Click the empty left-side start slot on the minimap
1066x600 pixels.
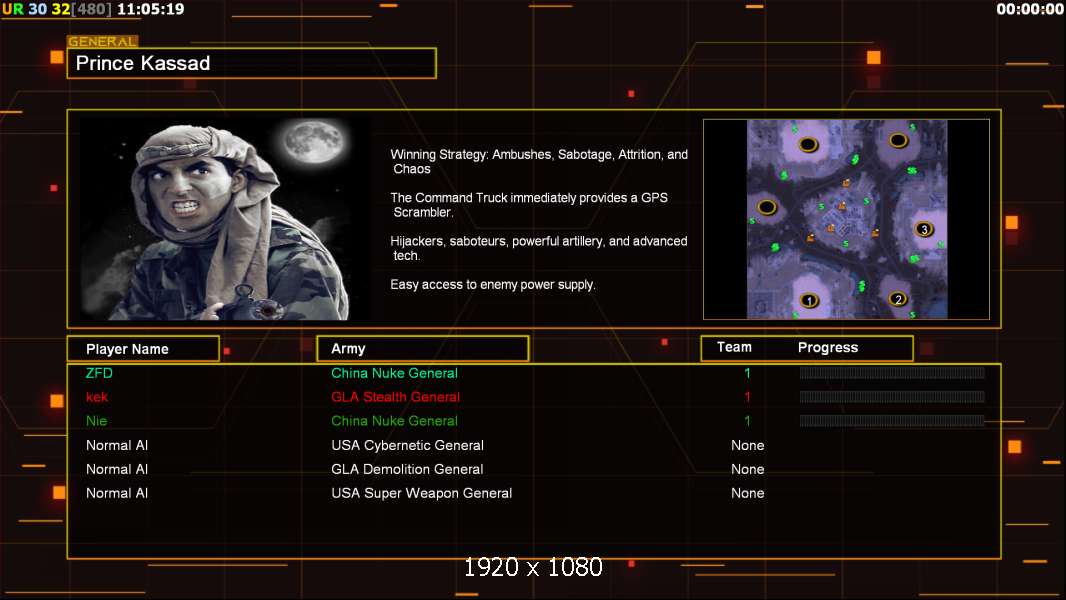[767, 207]
